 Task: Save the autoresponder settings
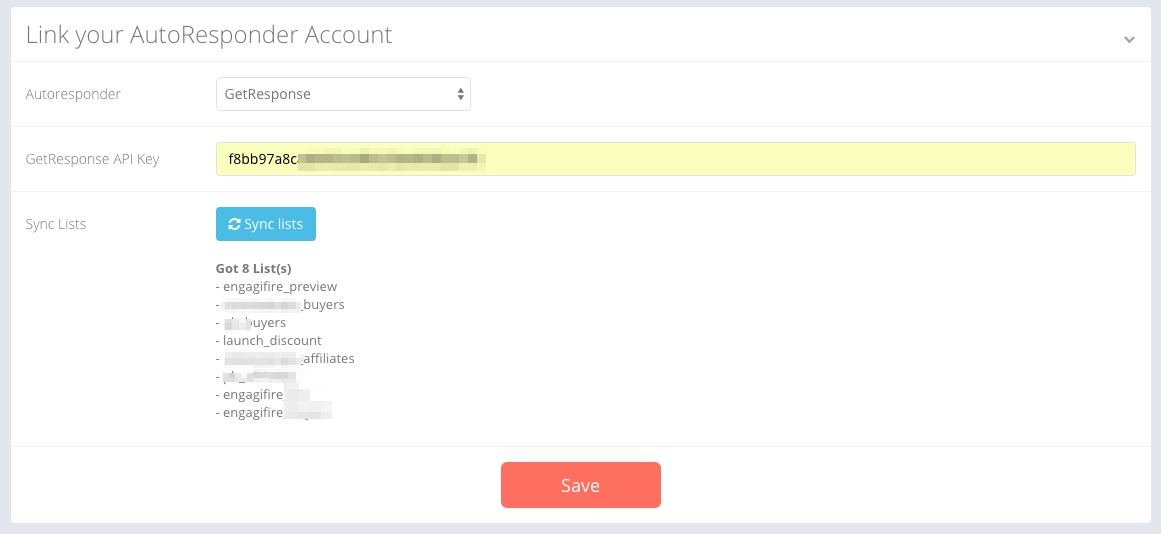pos(580,485)
